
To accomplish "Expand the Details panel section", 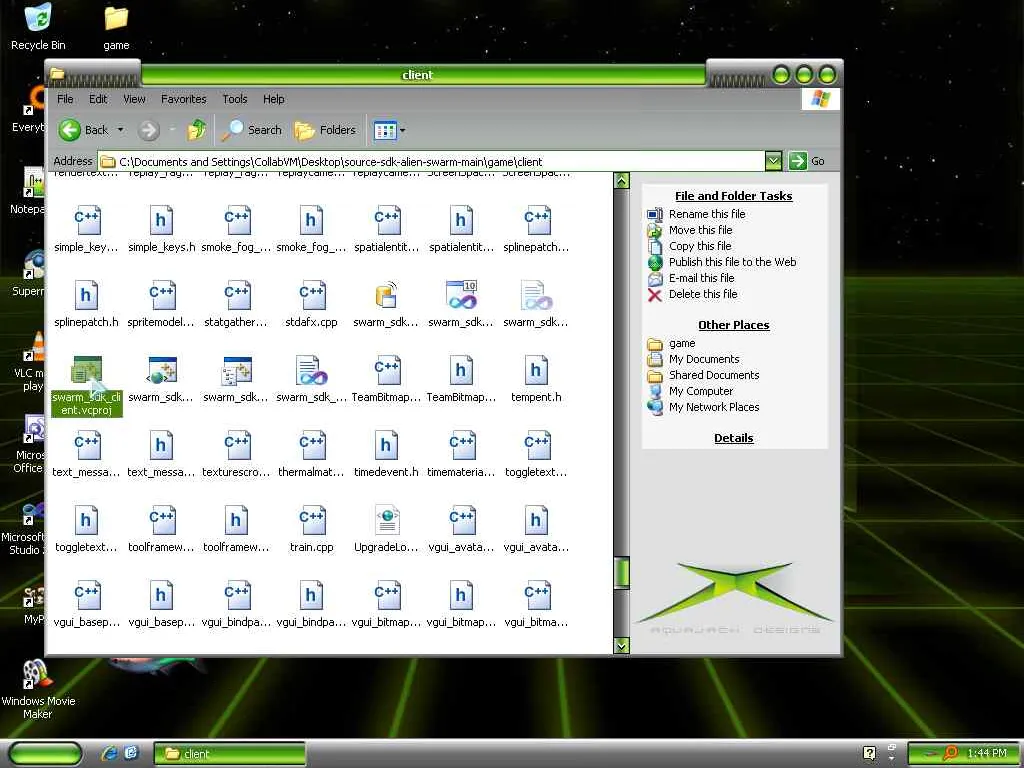I will pyautogui.click(x=733, y=438).
